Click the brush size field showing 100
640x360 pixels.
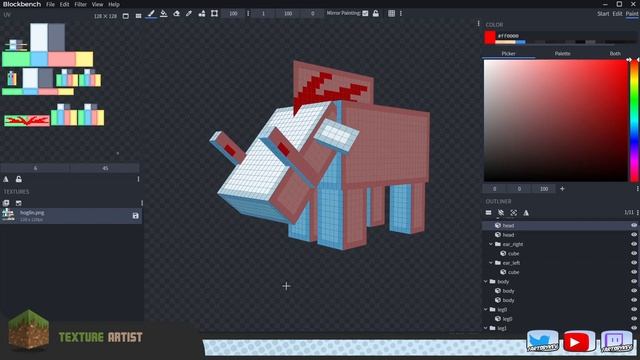coord(233,13)
